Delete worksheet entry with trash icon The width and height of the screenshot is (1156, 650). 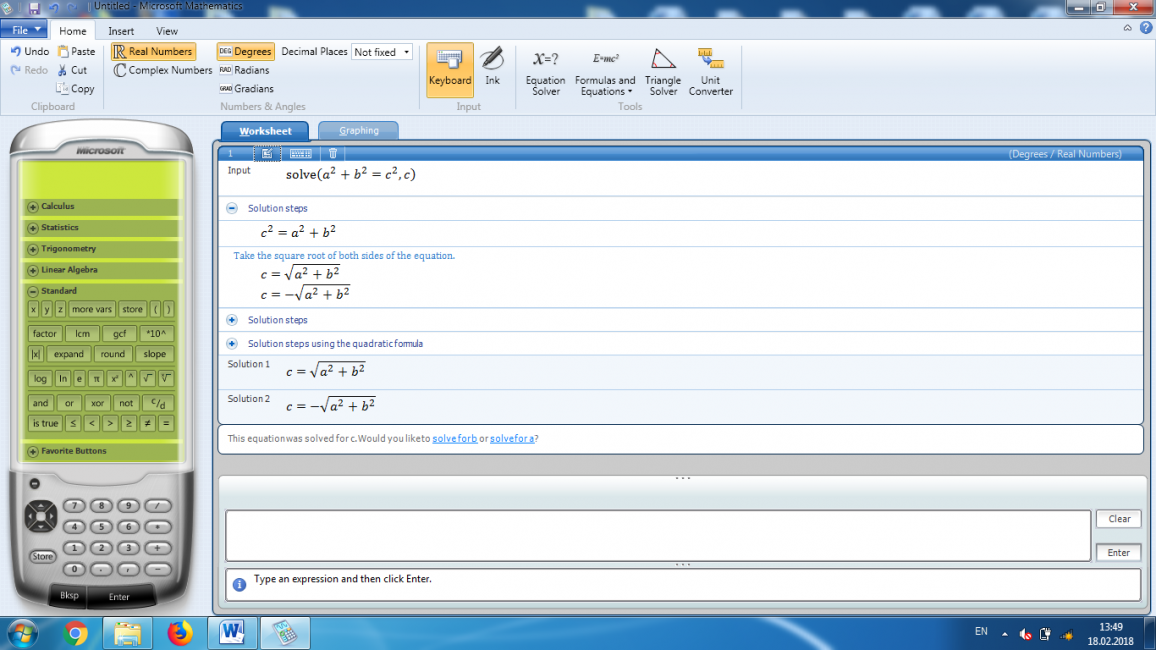coord(333,154)
